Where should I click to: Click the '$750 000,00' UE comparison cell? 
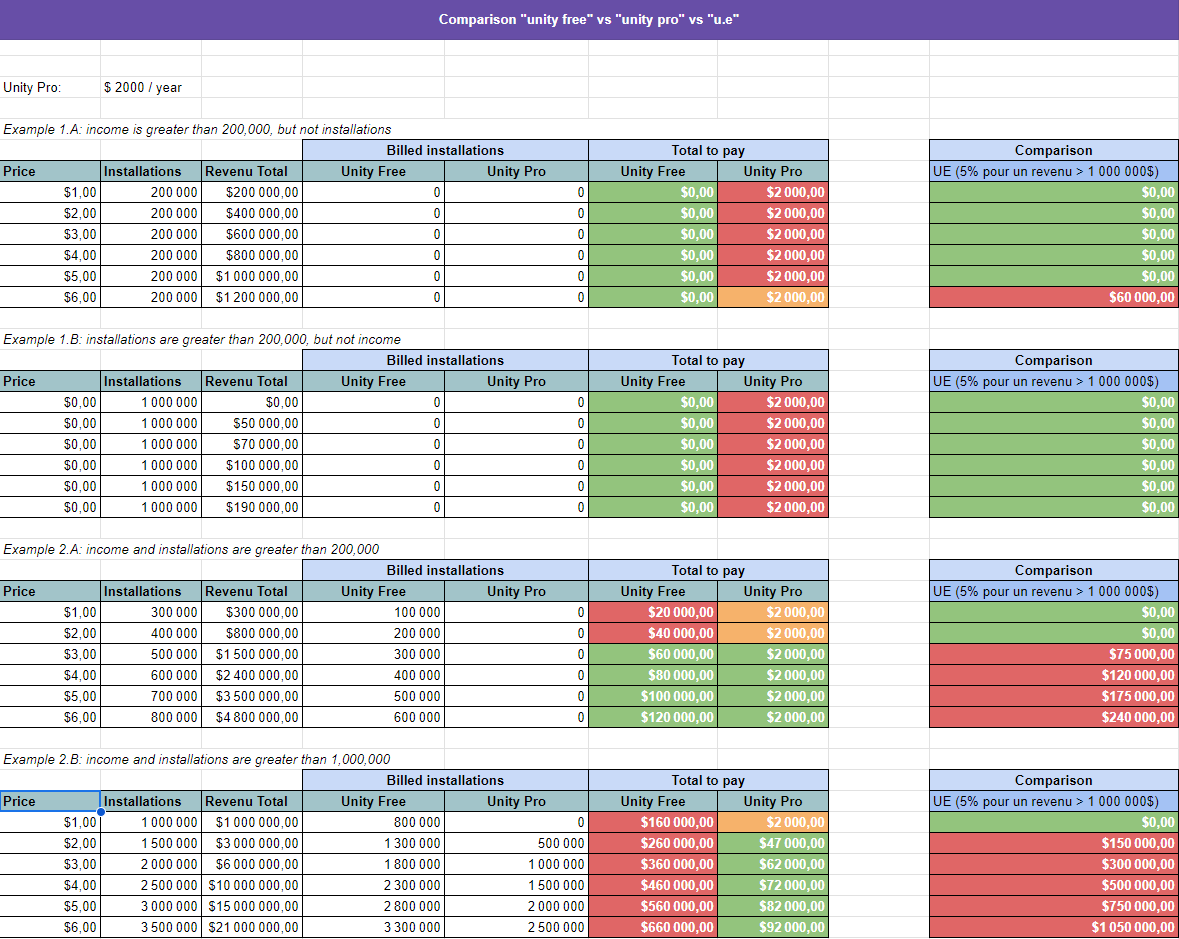pos(1053,907)
